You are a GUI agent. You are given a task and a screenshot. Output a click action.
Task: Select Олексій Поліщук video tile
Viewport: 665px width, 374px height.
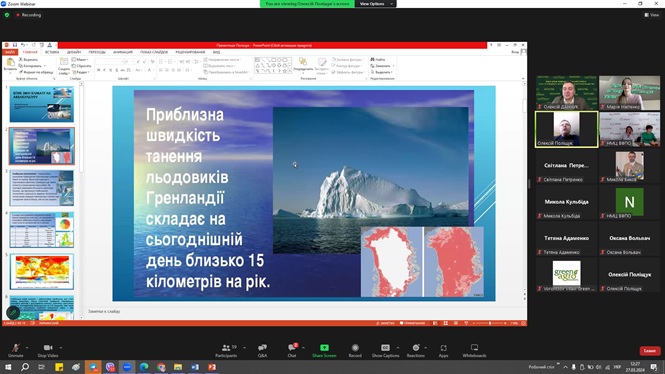point(567,129)
